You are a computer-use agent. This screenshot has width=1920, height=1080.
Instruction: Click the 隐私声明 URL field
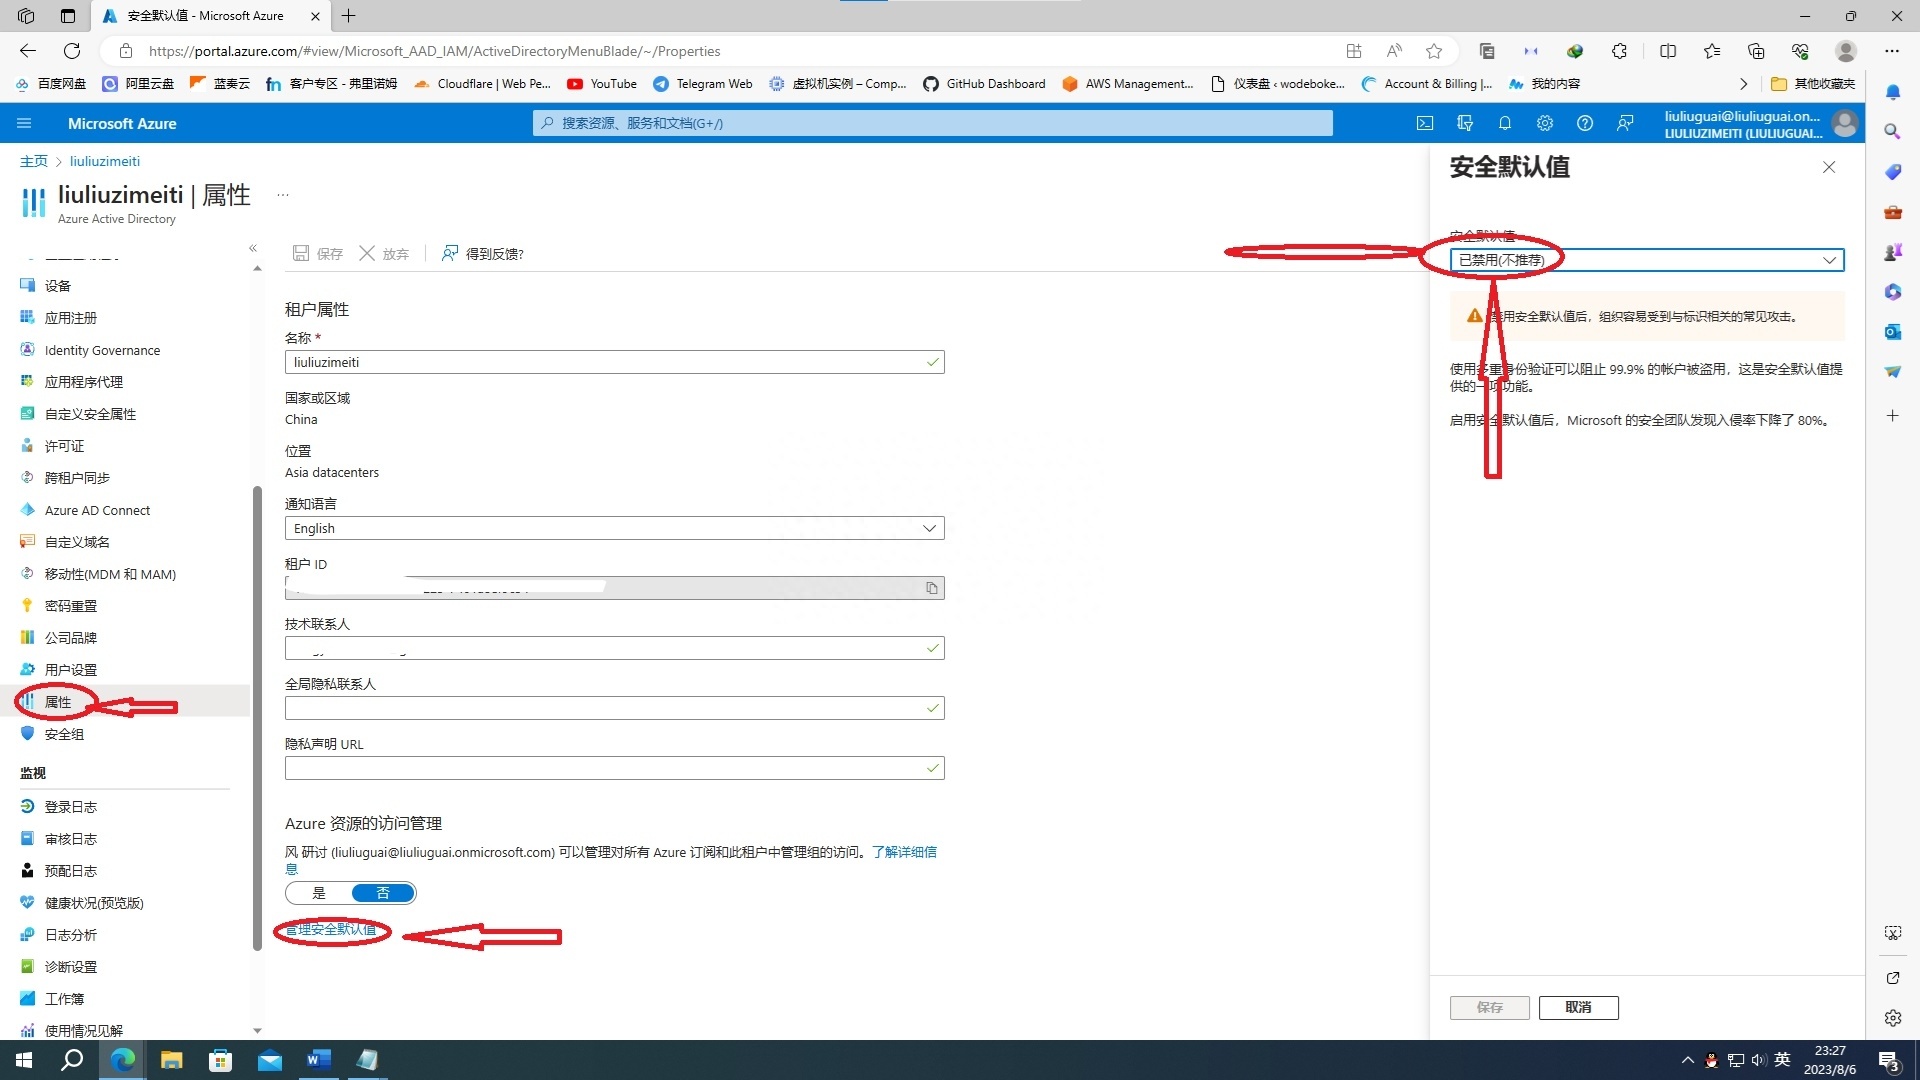point(614,768)
